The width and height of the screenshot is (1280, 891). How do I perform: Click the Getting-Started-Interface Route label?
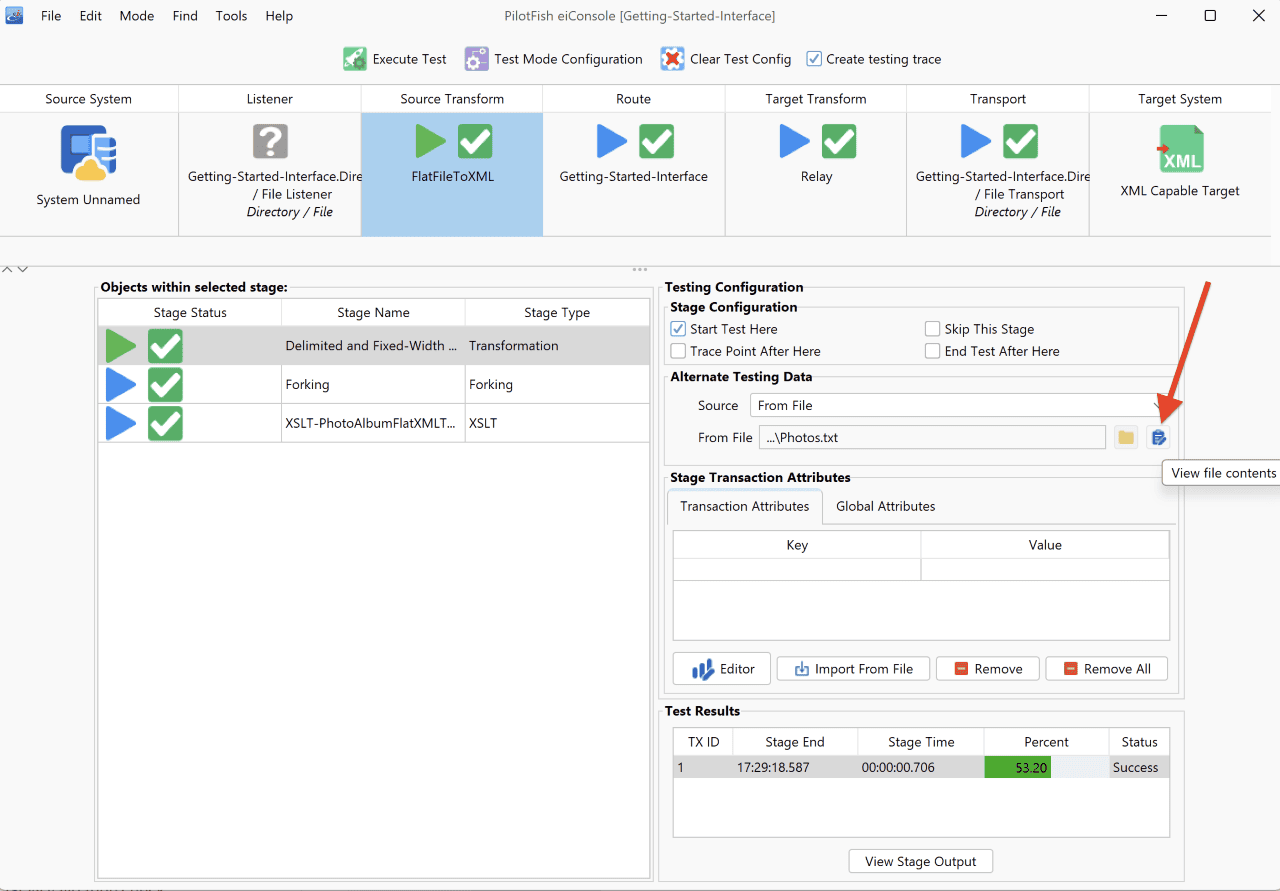[x=633, y=177]
